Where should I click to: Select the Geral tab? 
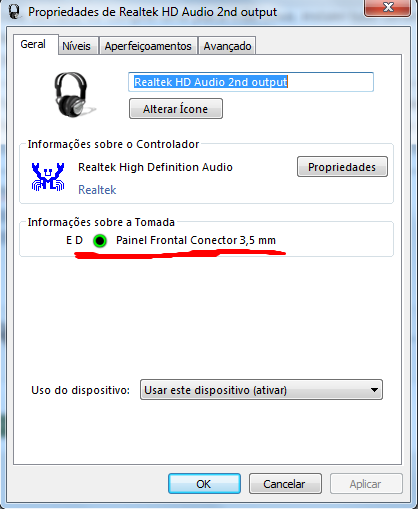(35, 44)
